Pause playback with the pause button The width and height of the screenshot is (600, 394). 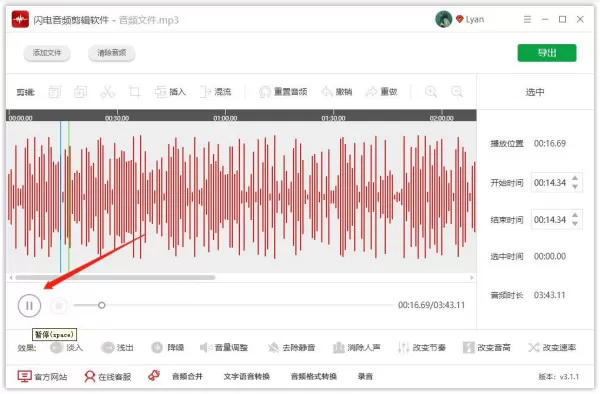[x=29, y=305]
